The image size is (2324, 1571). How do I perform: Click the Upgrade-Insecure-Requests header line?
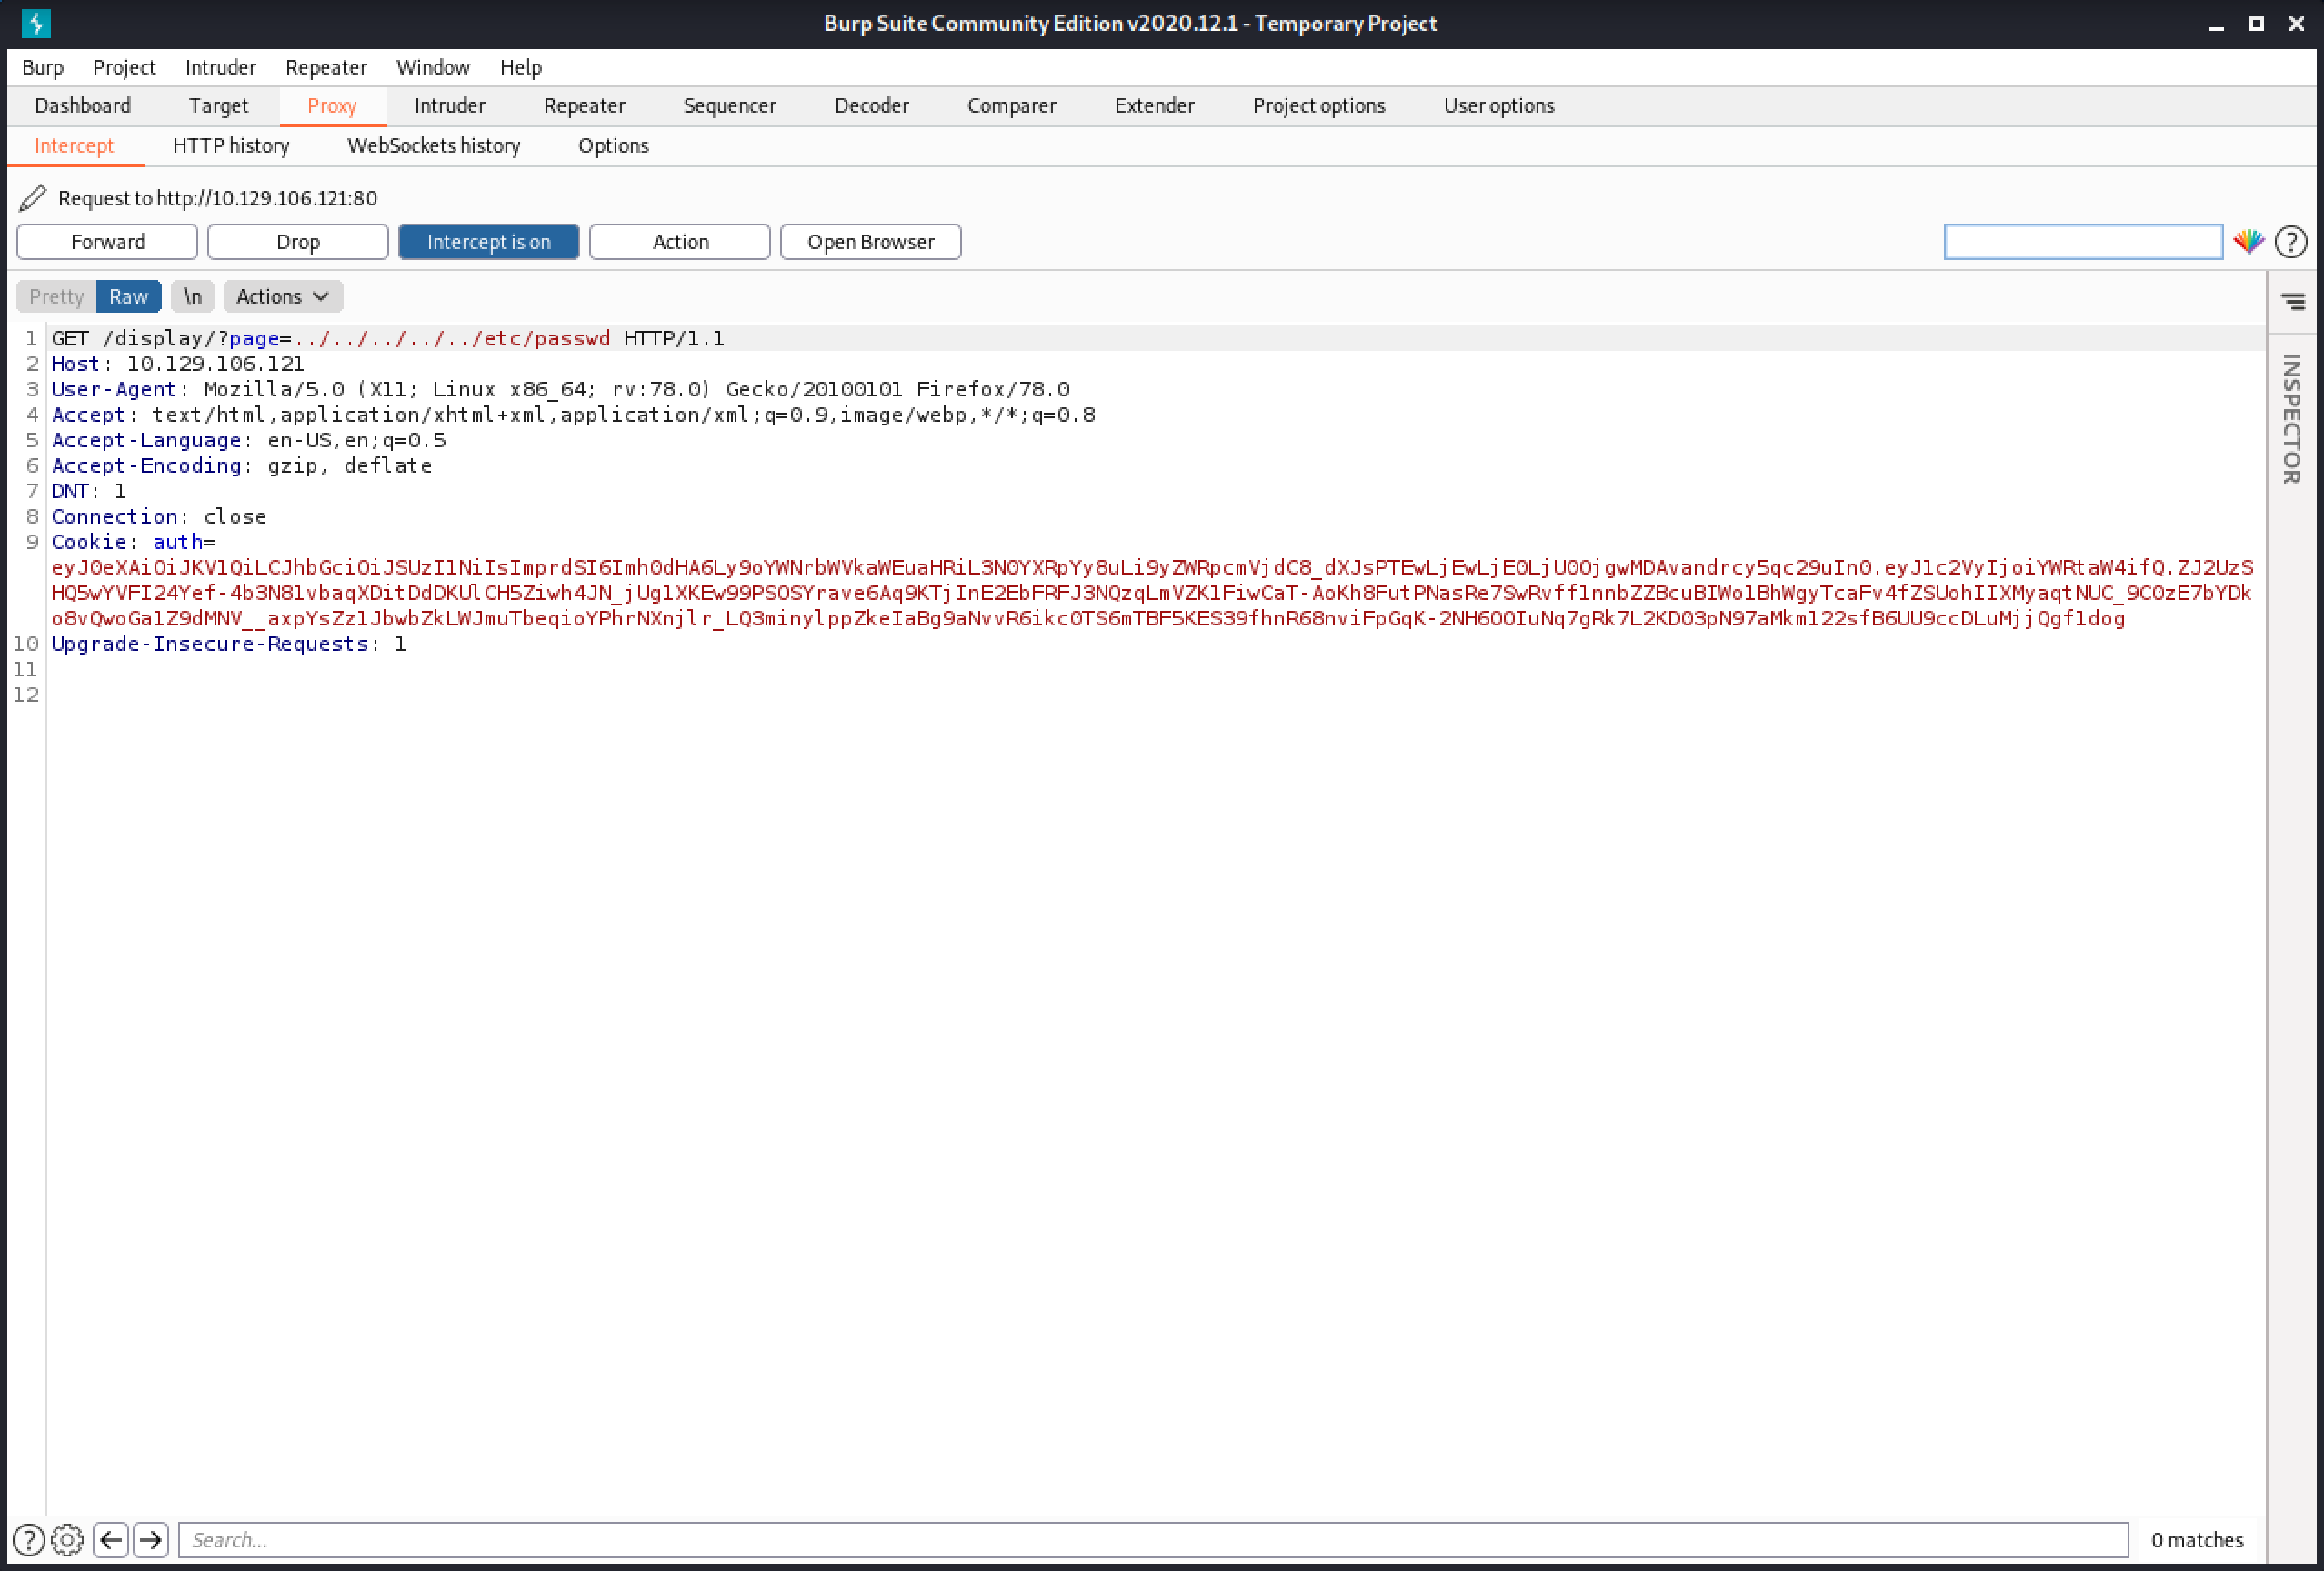[x=229, y=644]
